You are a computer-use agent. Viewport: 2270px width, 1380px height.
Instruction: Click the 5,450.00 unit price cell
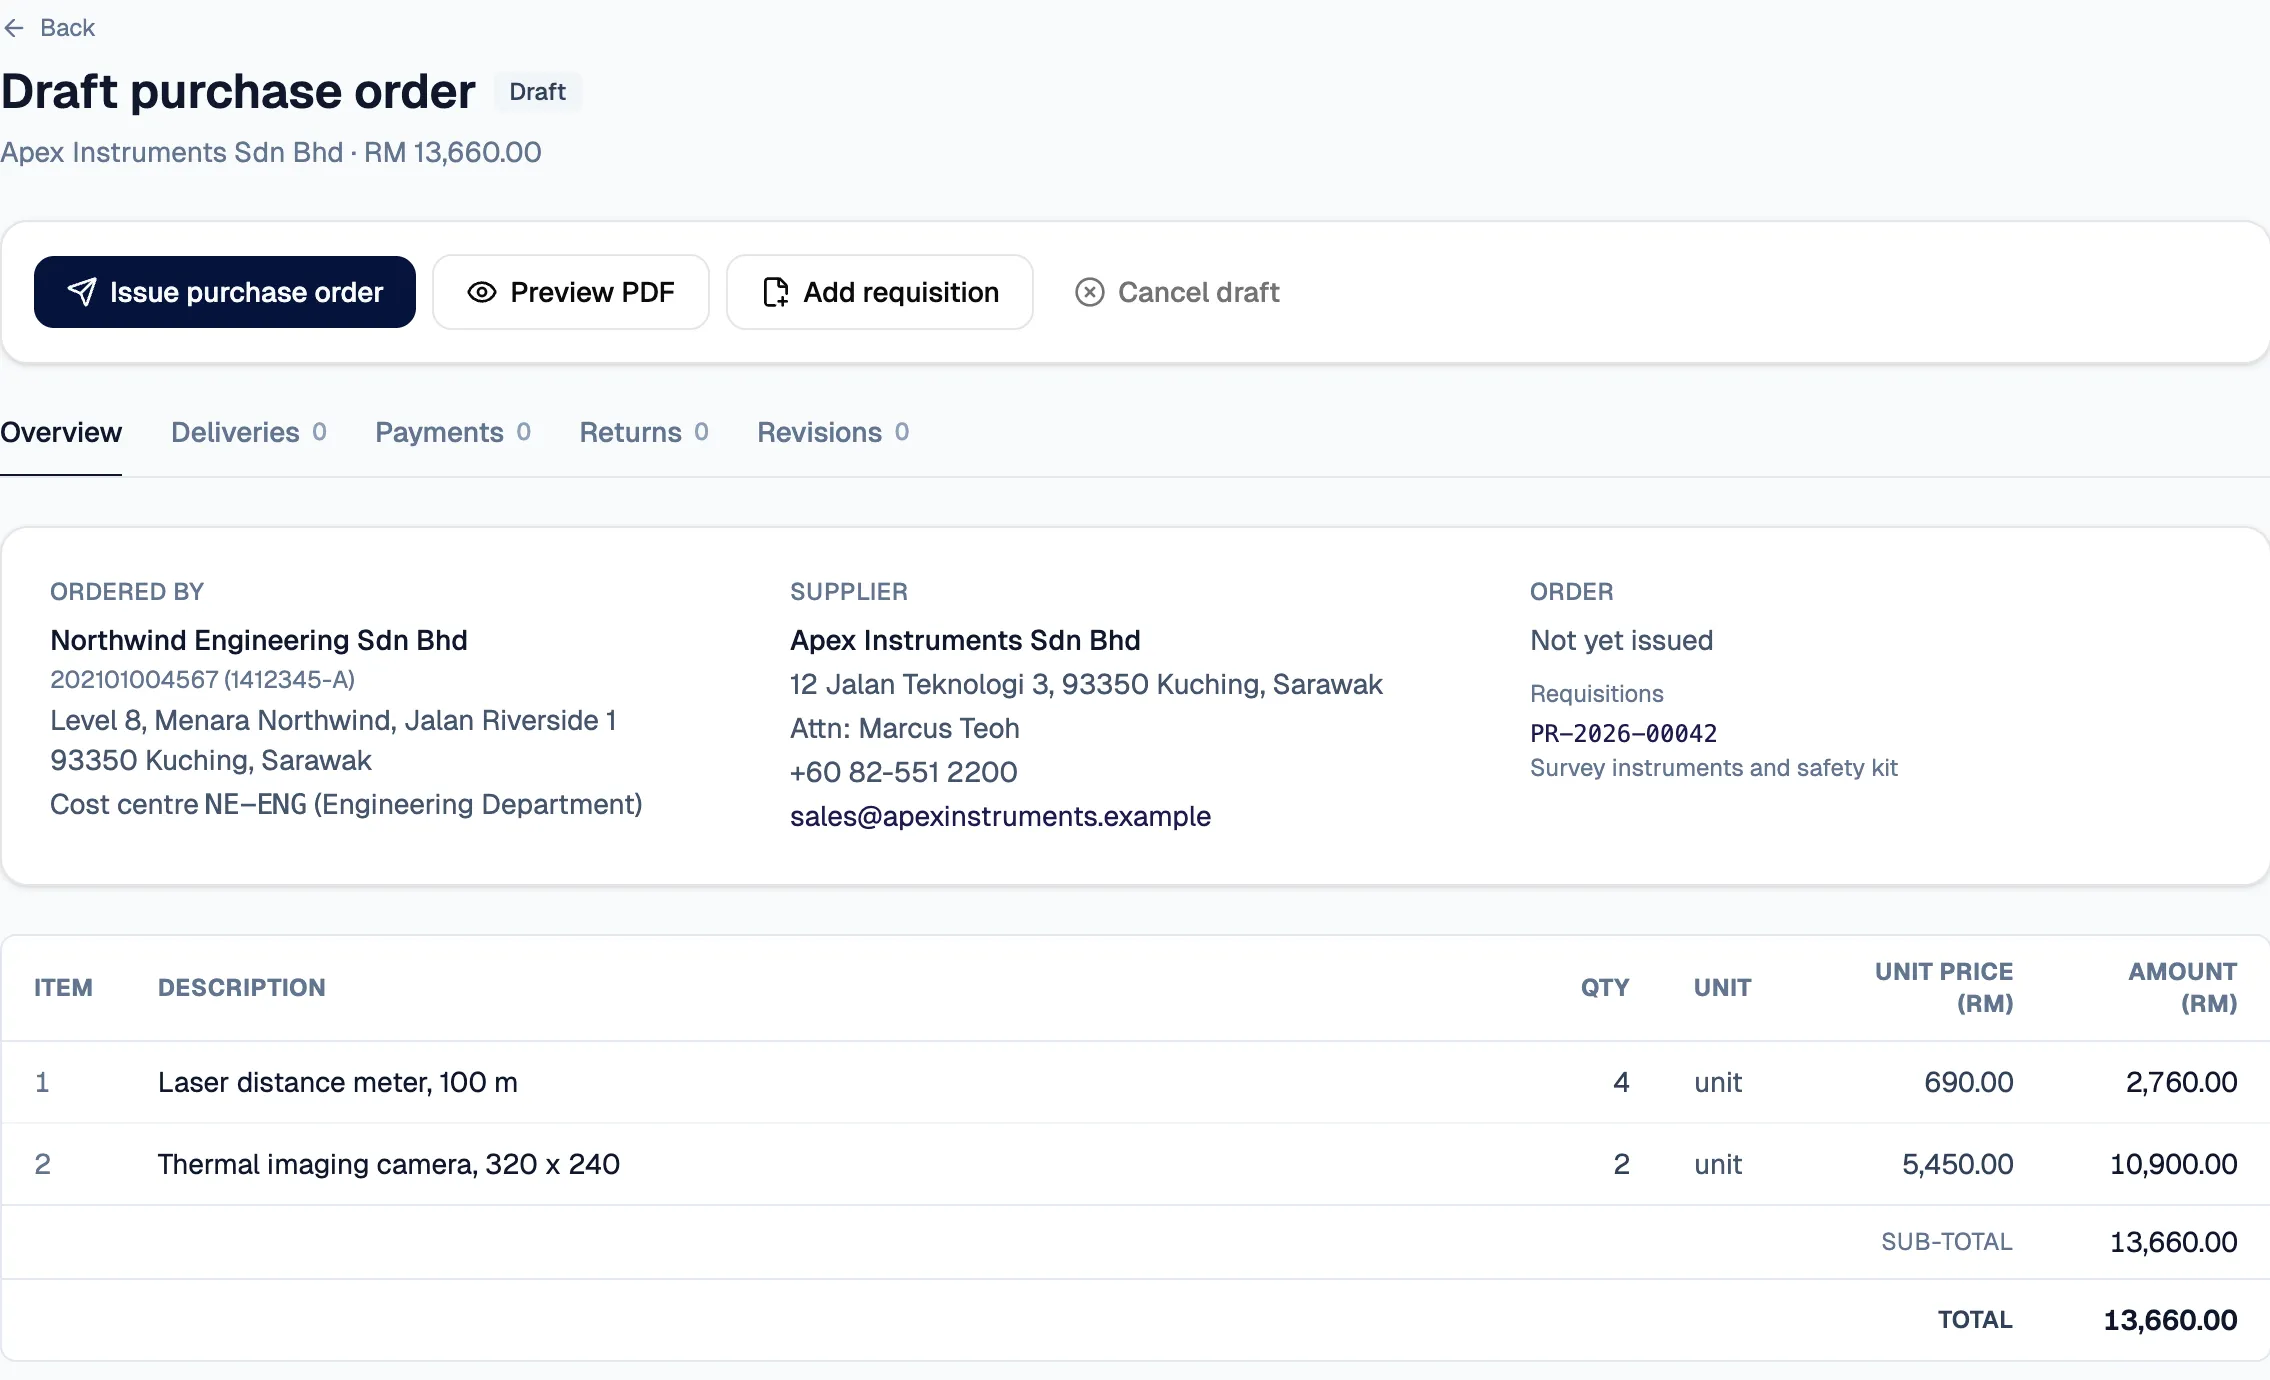pyautogui.click(x=1957, y=1164)
